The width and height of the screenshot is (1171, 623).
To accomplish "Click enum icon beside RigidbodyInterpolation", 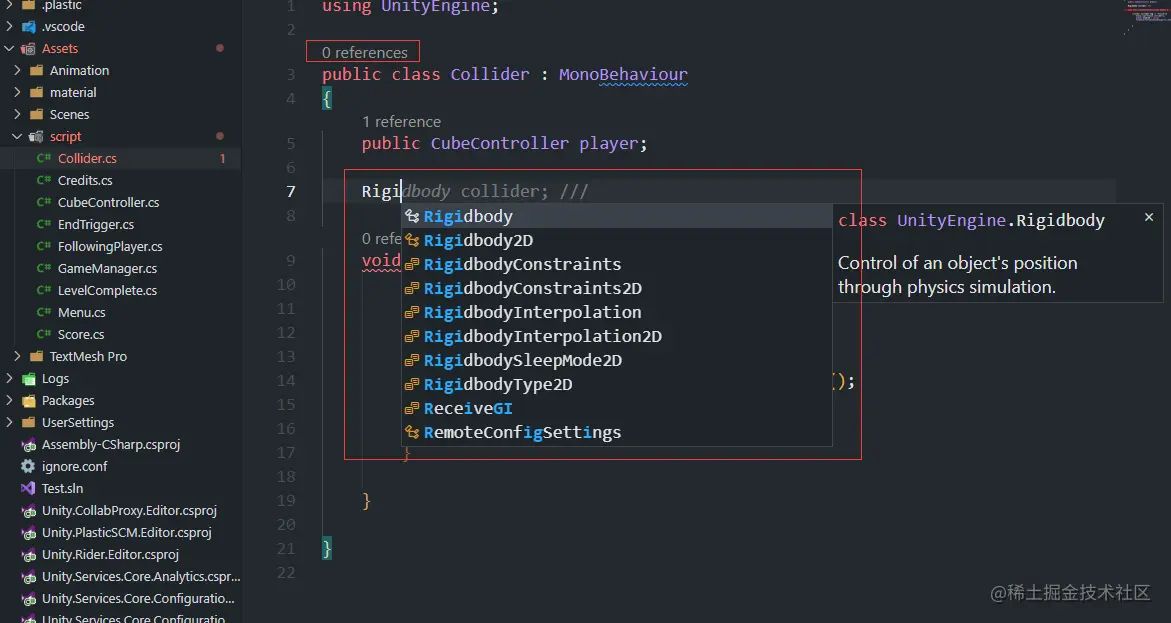I will click(x=412, y=312).
